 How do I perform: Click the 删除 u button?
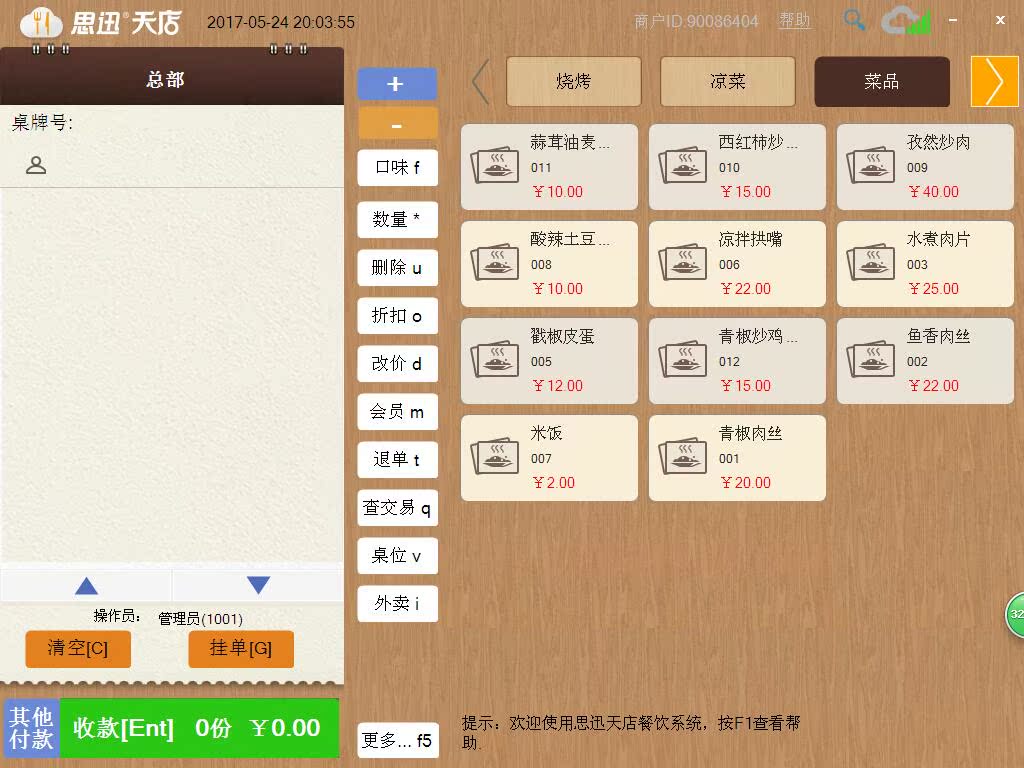coord(398,268)
